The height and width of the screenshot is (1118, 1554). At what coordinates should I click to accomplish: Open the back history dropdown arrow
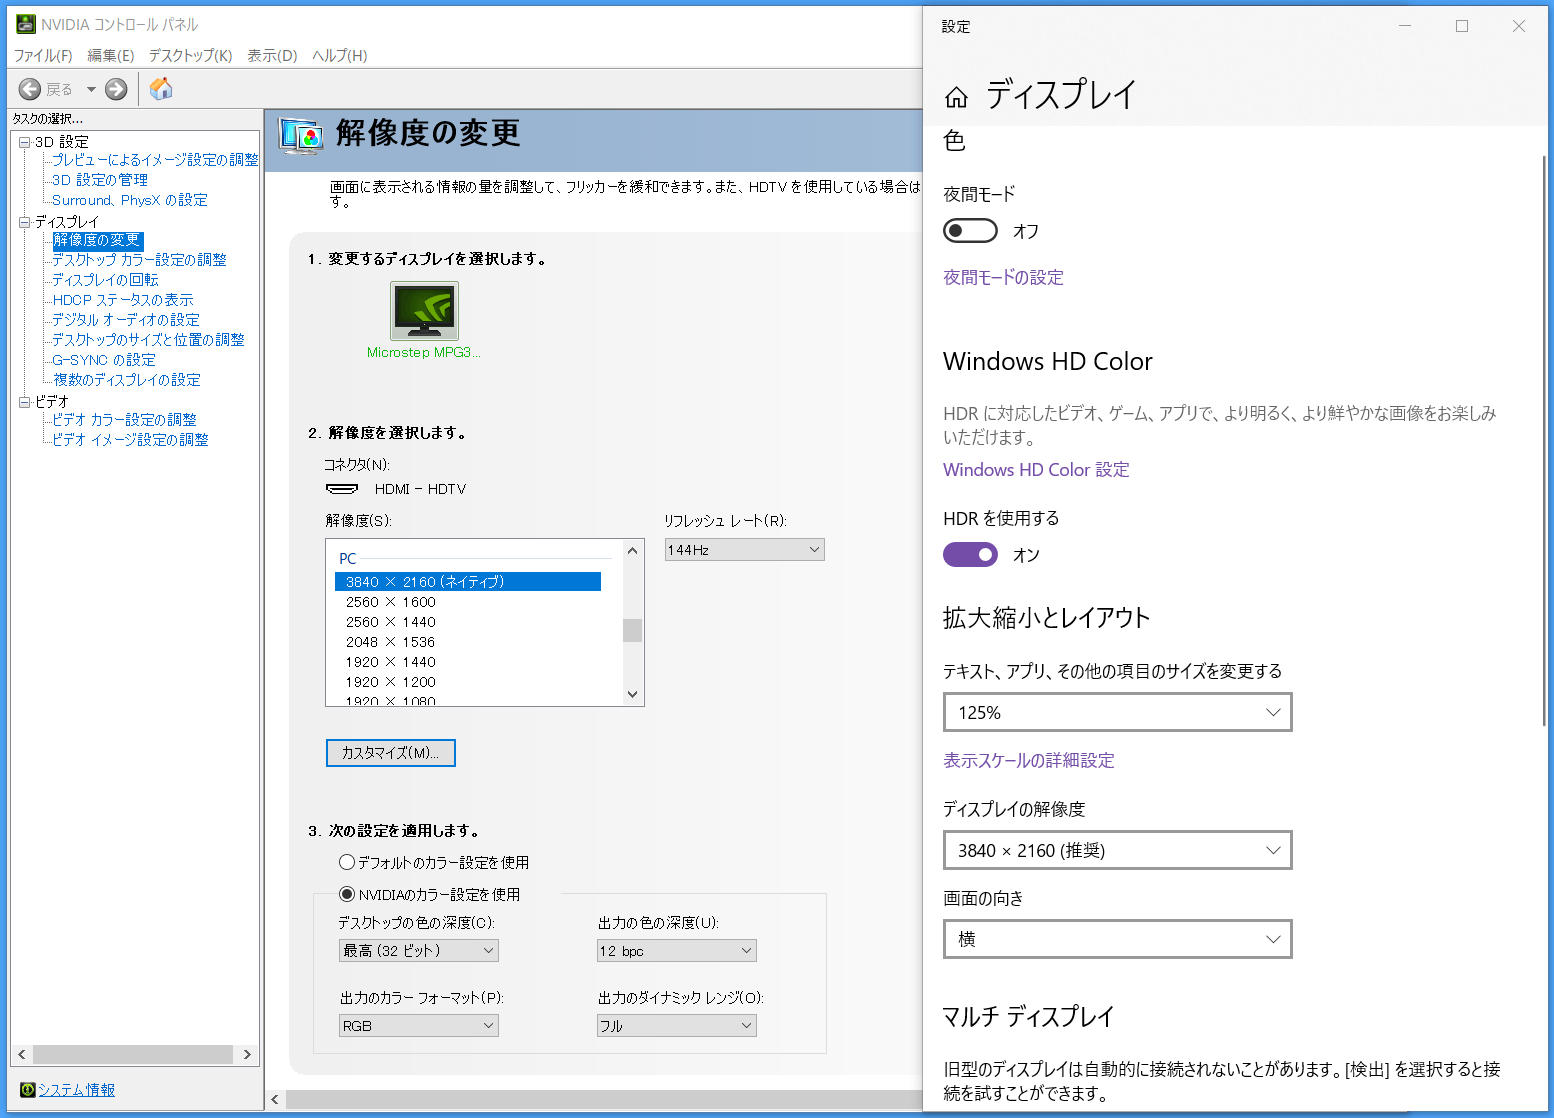coord(91,89)
